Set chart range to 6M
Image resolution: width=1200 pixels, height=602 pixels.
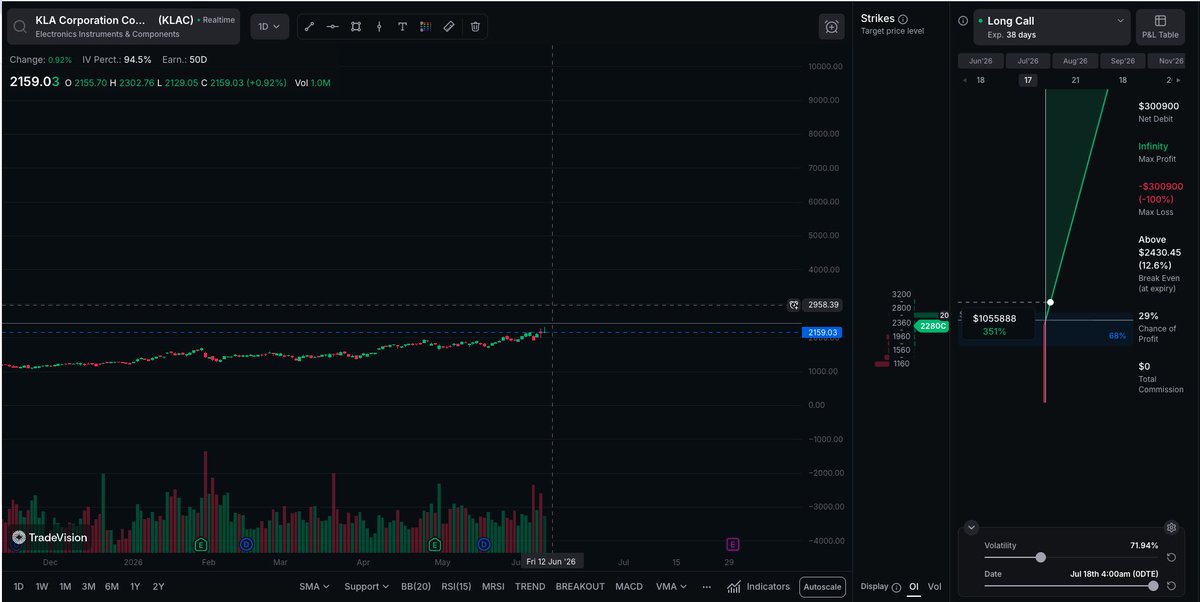112,587
